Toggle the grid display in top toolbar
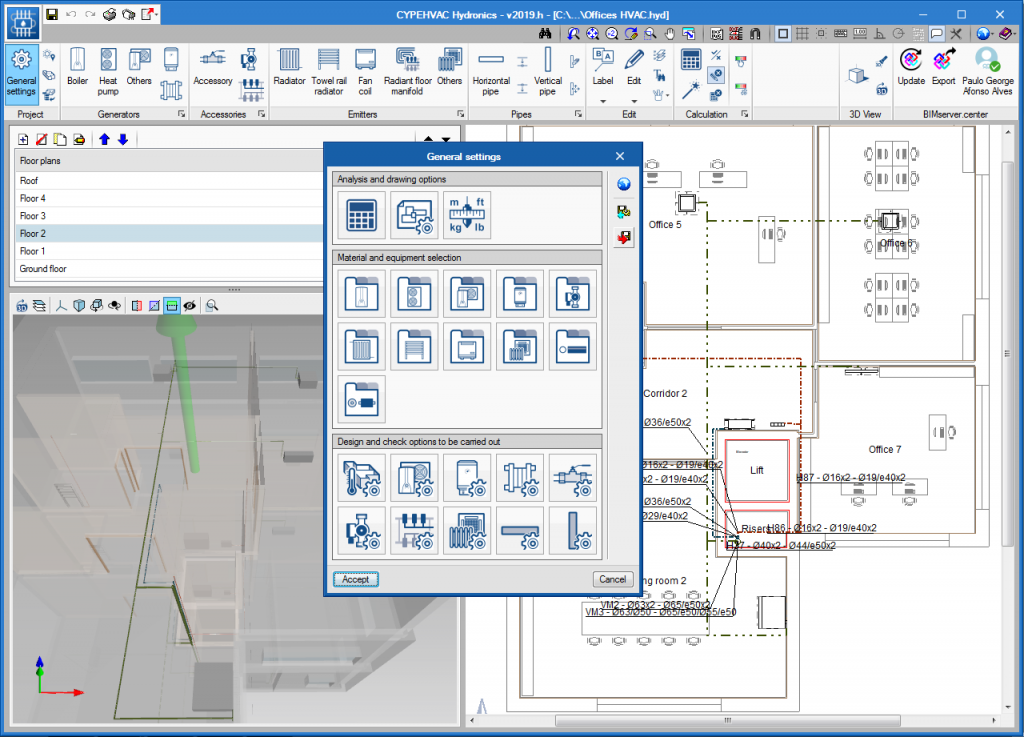Viewport: 1024px width, 737px height. click(x=801, y=33)
